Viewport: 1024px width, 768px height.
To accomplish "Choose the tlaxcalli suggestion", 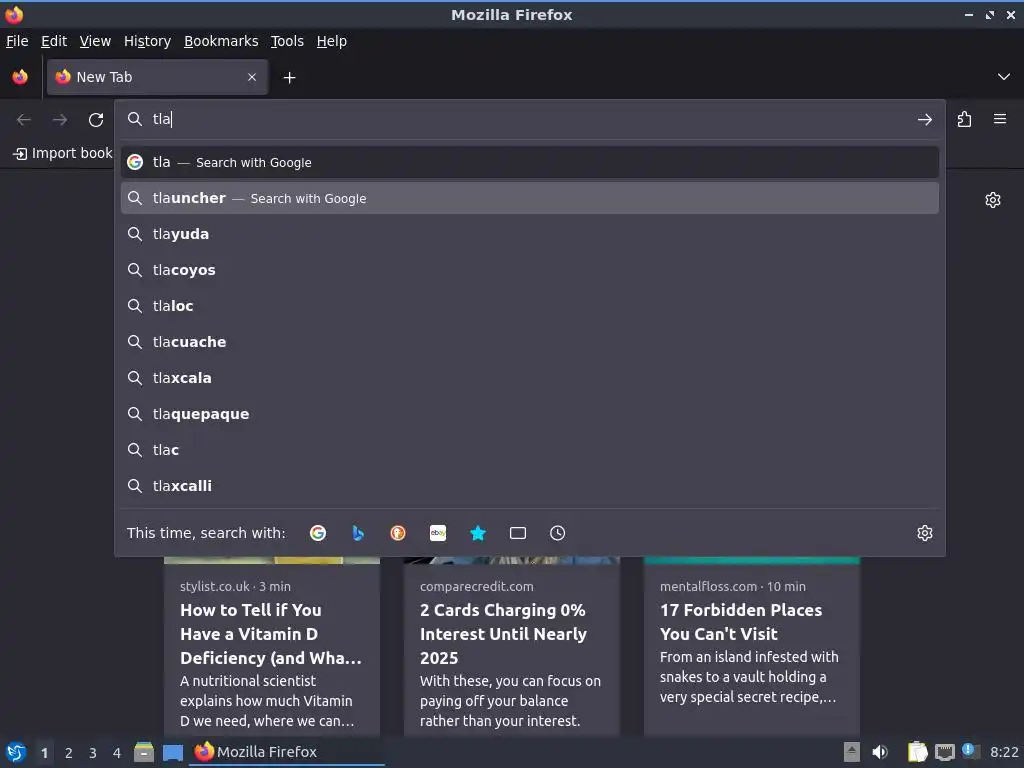I will [530, 485].
